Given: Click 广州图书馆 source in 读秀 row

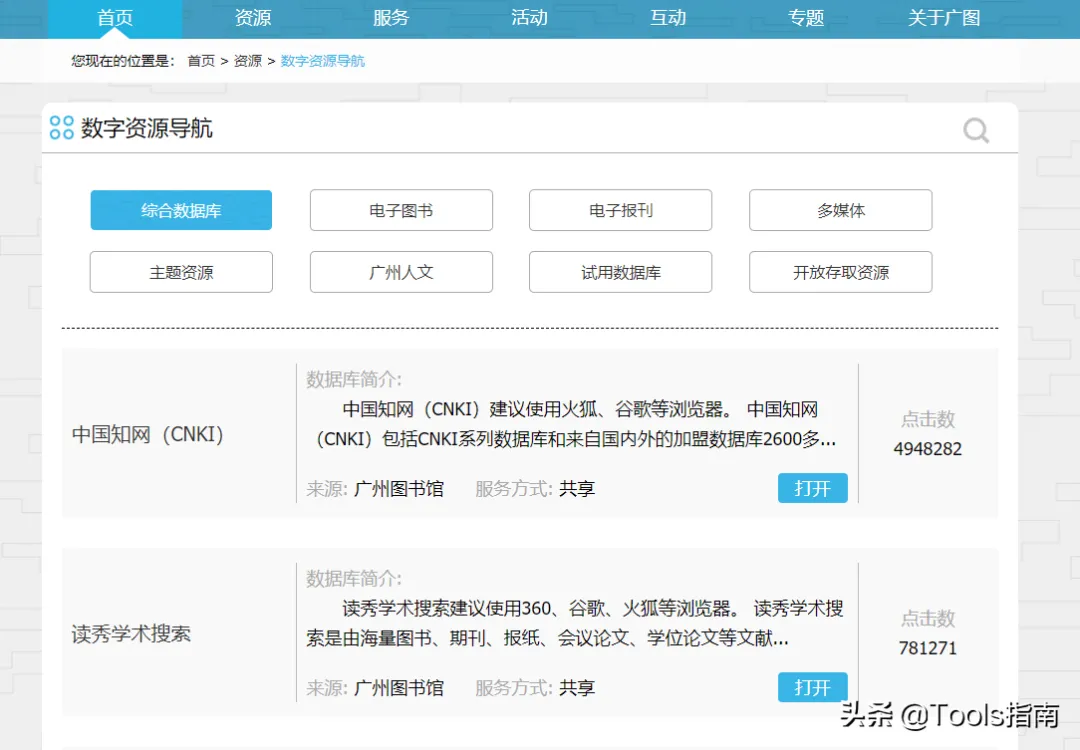Looking at the screenshot, I should [x=399, y=688].
